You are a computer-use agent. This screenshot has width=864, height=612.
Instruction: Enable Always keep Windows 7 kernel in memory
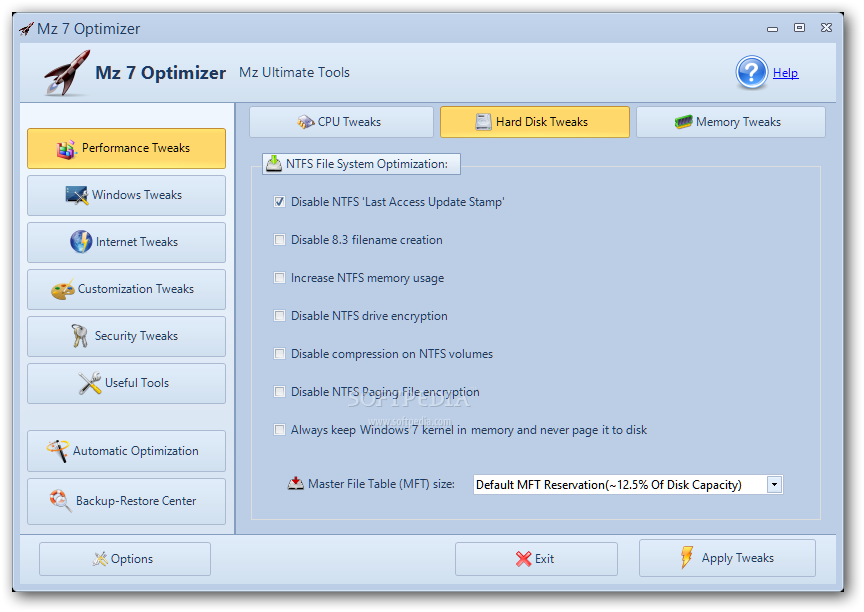pyautogui.click(x=279, y=430)
